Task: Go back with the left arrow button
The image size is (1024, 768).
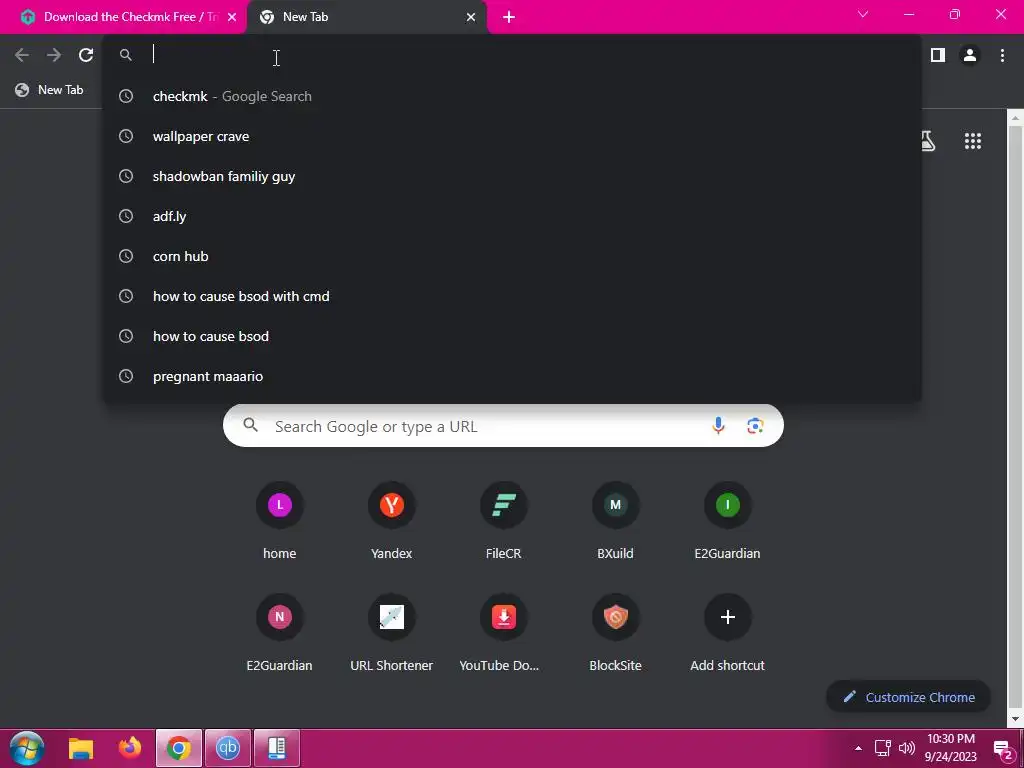Action: (22, 55)
